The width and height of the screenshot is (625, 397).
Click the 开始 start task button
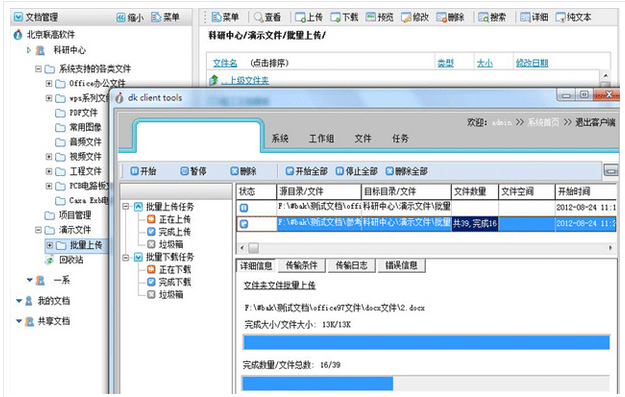click(143, 171)
